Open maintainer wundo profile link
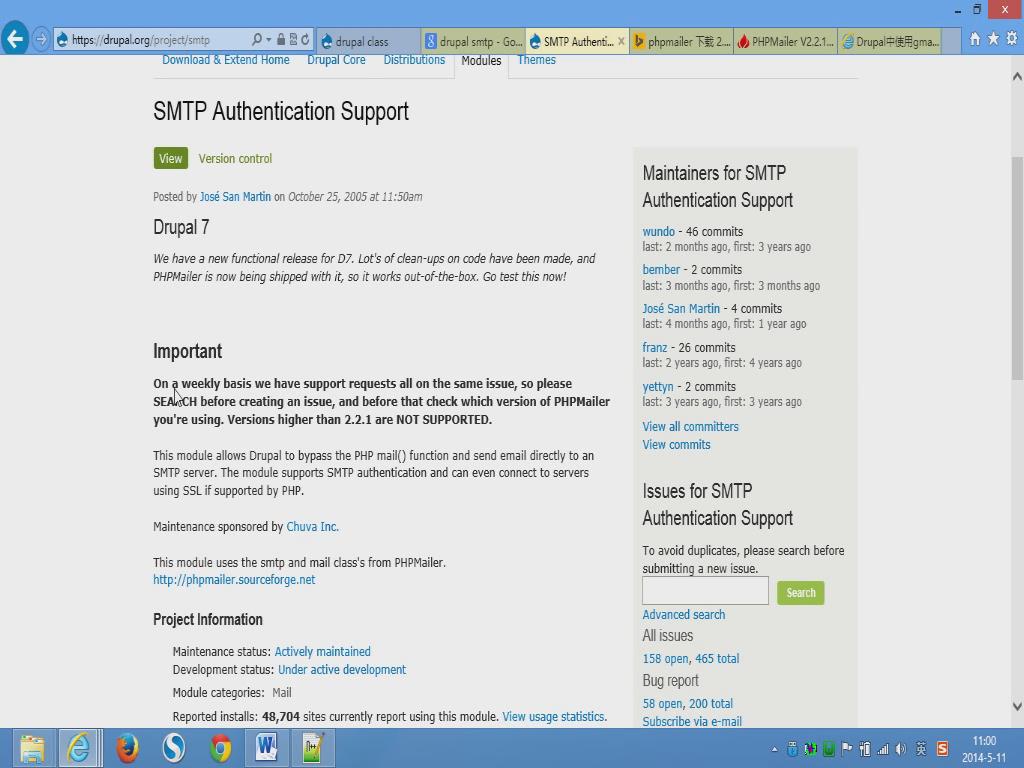Viewport: 1024px width, 768px height. pos(658,232)
